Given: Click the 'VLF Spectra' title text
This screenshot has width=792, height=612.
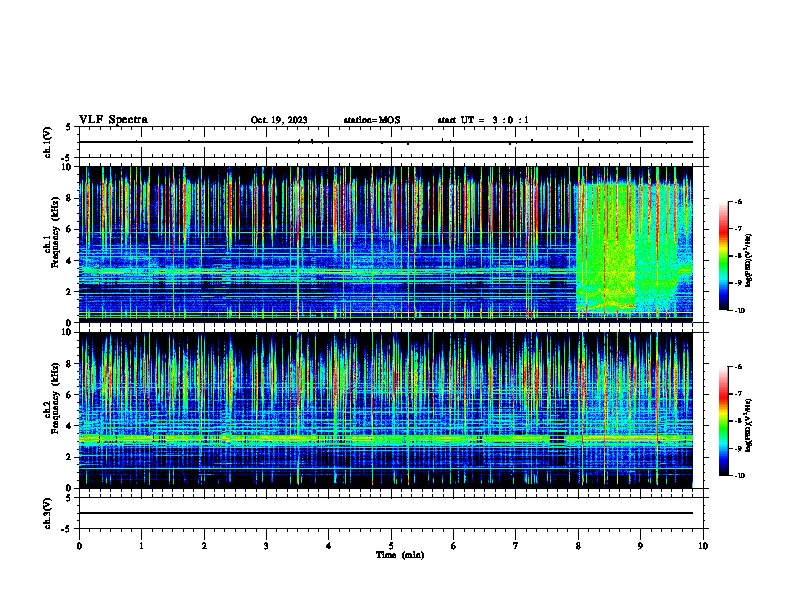Looking at the screenshot, I should pyautogui.click(x=113, y=120).
